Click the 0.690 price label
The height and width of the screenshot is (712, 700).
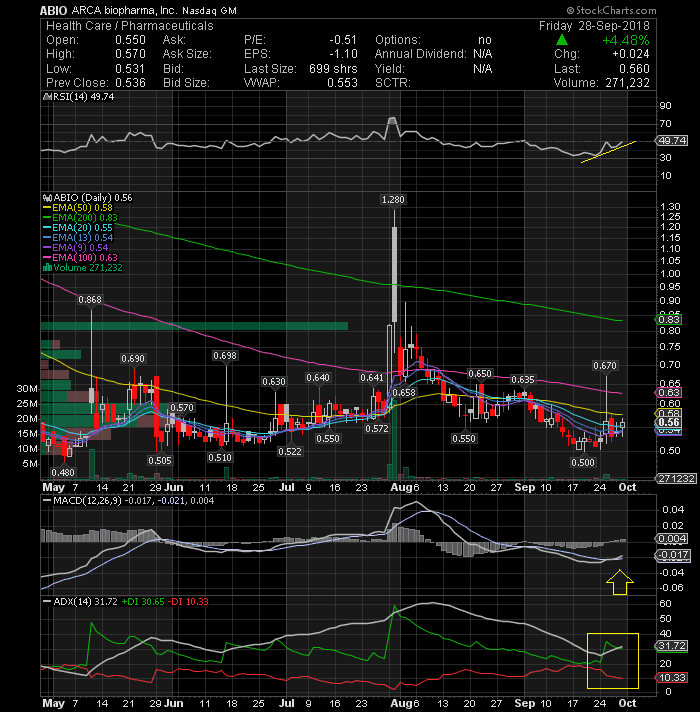pos(133,359)
